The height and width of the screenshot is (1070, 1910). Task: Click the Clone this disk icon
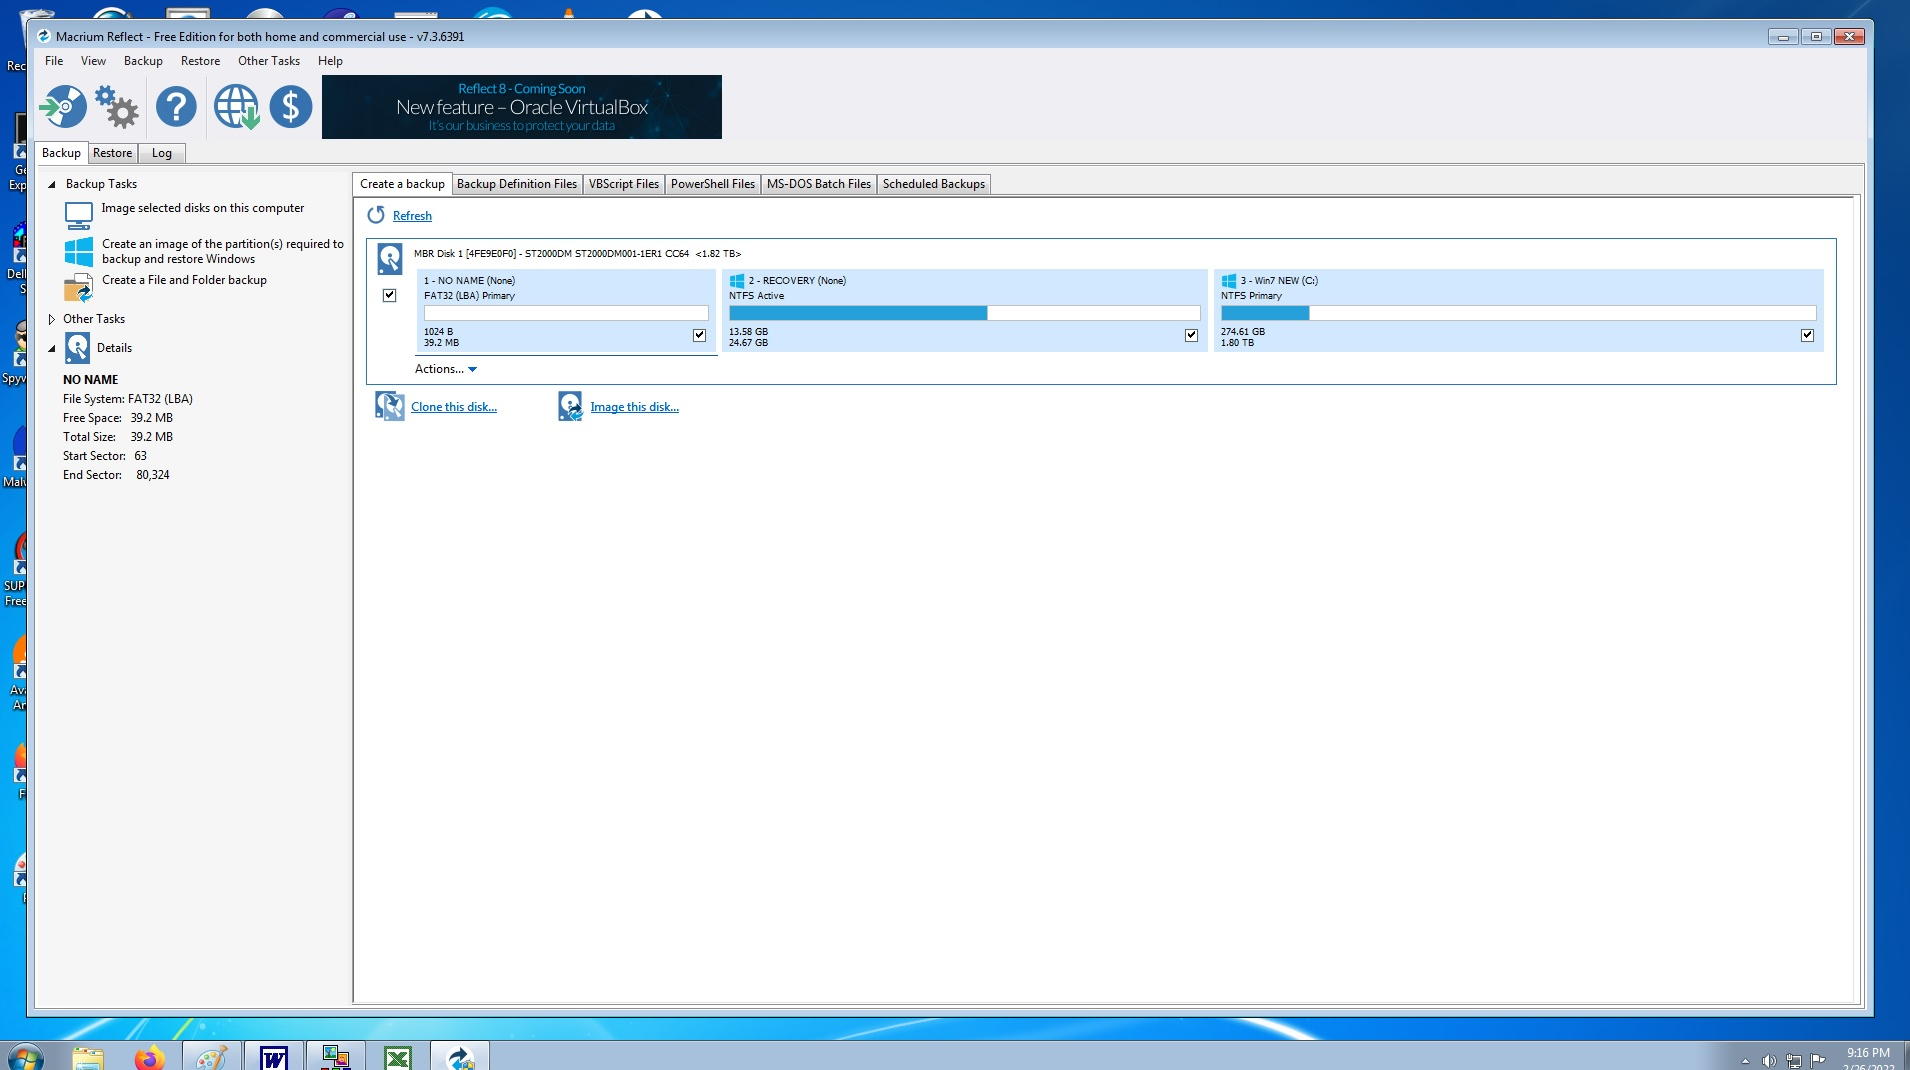(389, 406)
